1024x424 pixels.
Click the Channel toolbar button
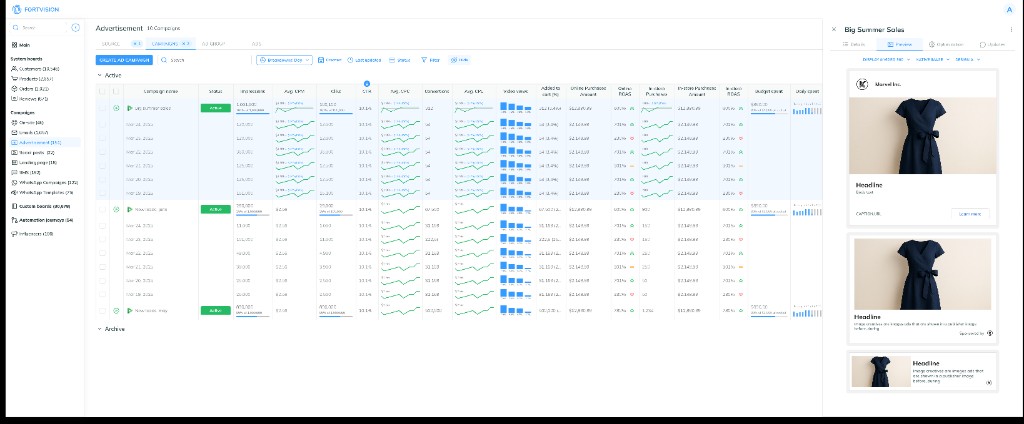pyautogui.click(x=330, y=59)
